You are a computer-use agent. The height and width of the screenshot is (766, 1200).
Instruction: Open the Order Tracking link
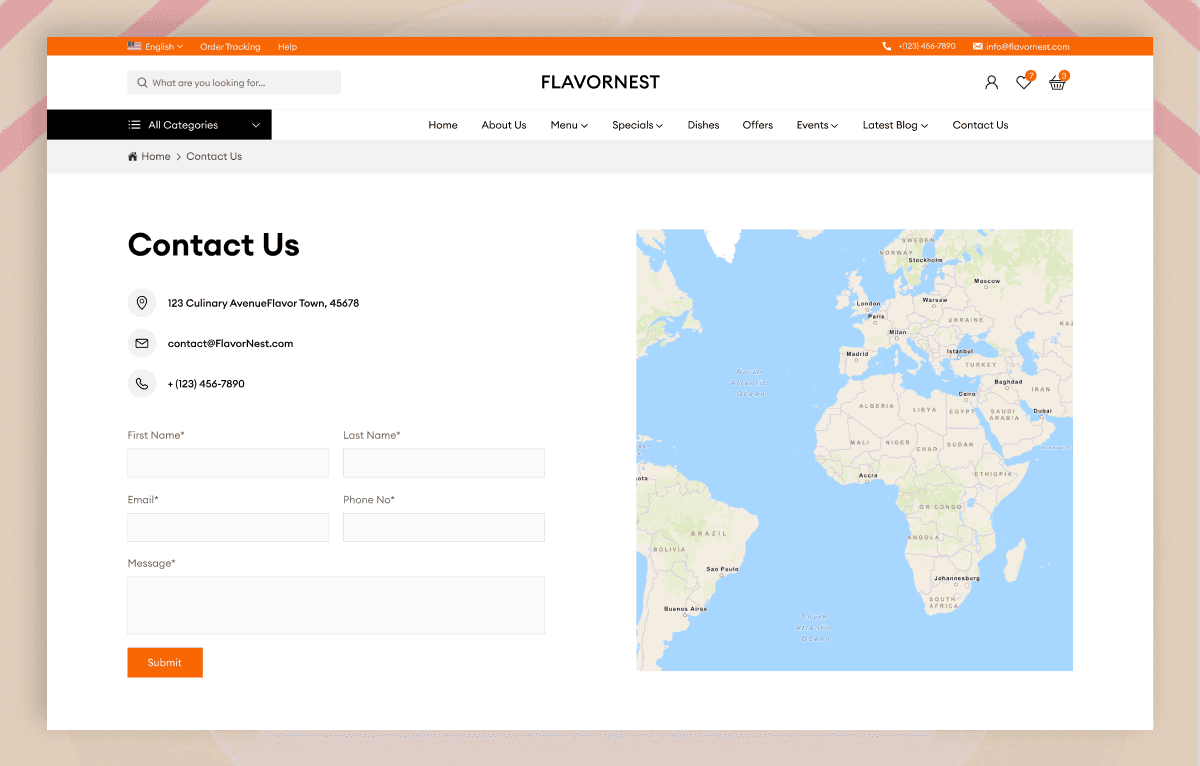(x=230, y=46)
